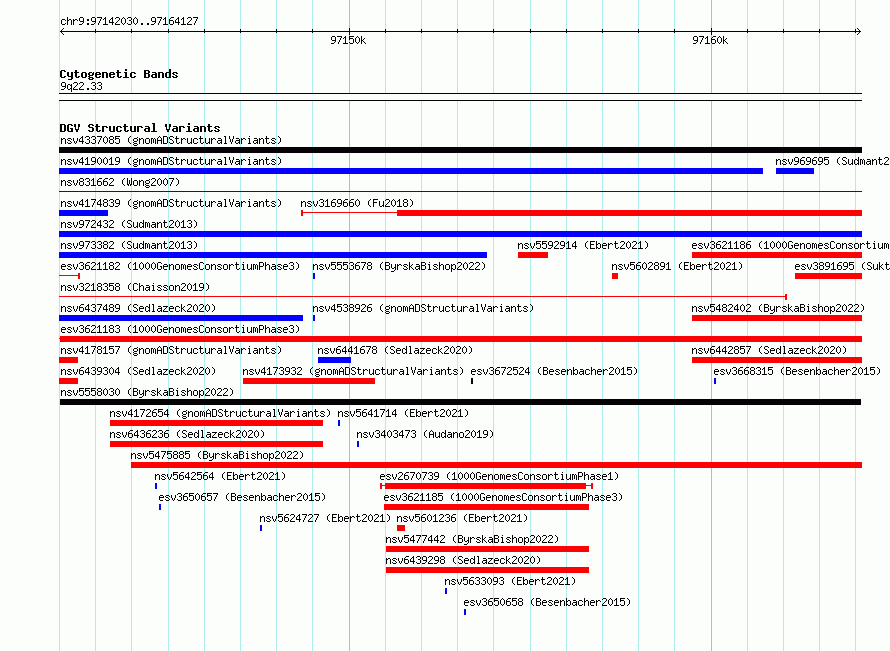890x651 pixels.
Task: Select the nsv5592914 (Ebert2021) label
Action: pos(583,245)
